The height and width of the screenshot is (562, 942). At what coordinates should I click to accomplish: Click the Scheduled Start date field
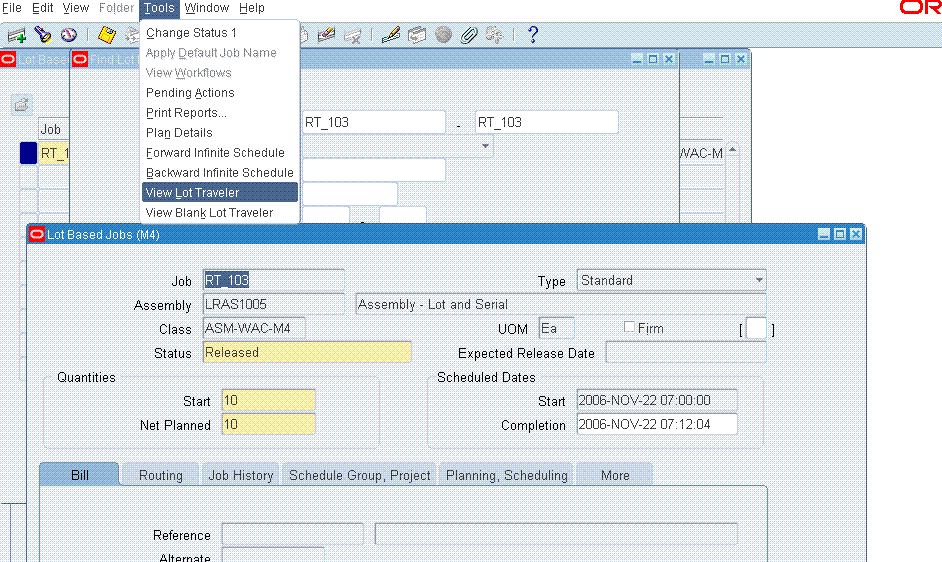pyautogui.click(x=657, y=400)
